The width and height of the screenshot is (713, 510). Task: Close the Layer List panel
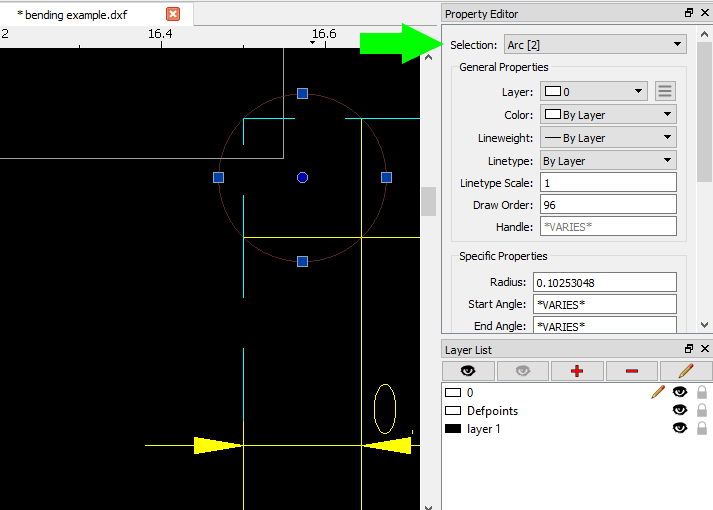coord(705,349)
